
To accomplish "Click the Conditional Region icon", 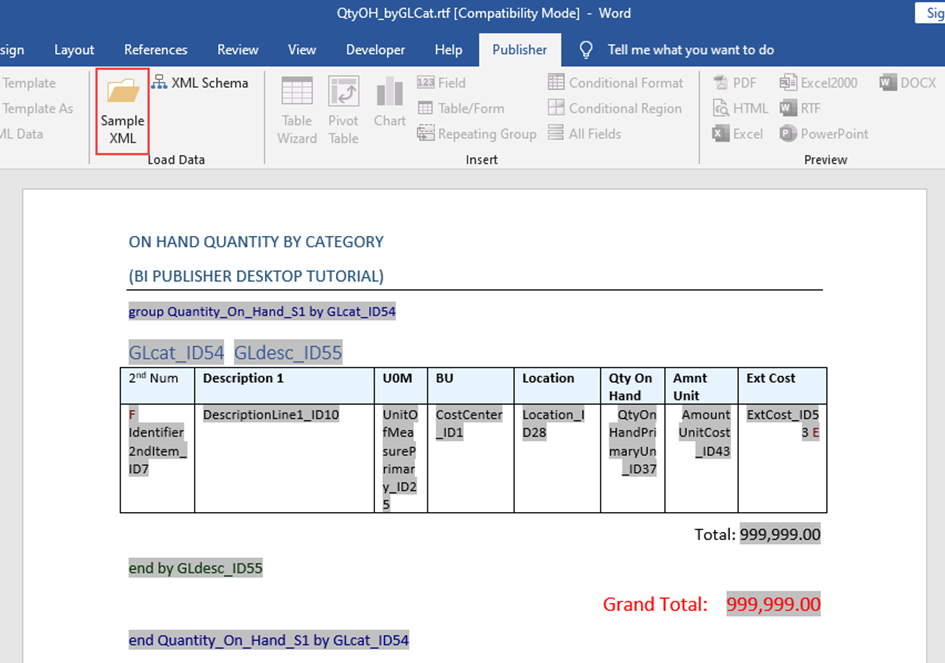I will [556, 108].
